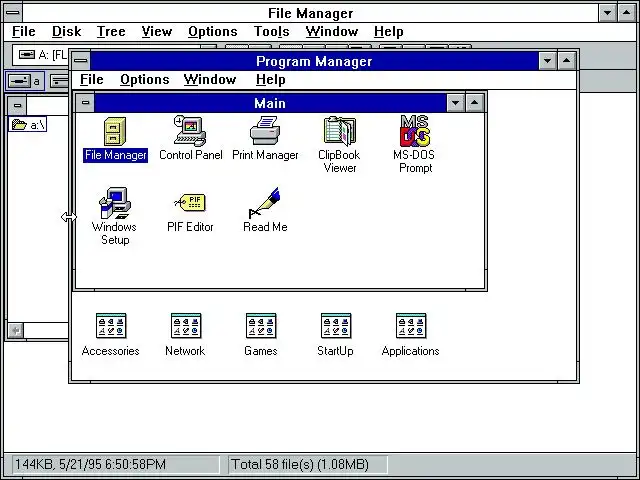Click the File Manager title bar
Viewport: 640px width, 480px height.
(x=310, y=13)
